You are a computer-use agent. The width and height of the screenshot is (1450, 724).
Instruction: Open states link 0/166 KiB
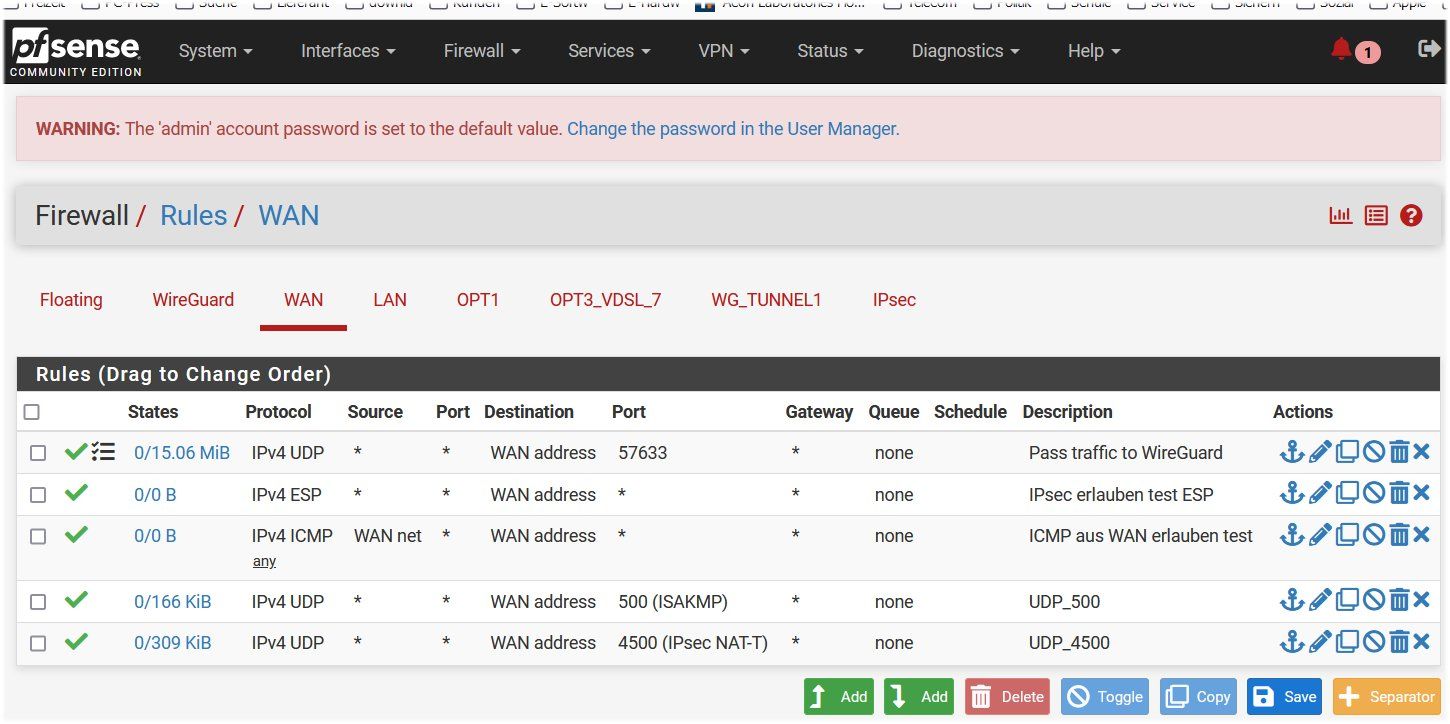[173, 602]
